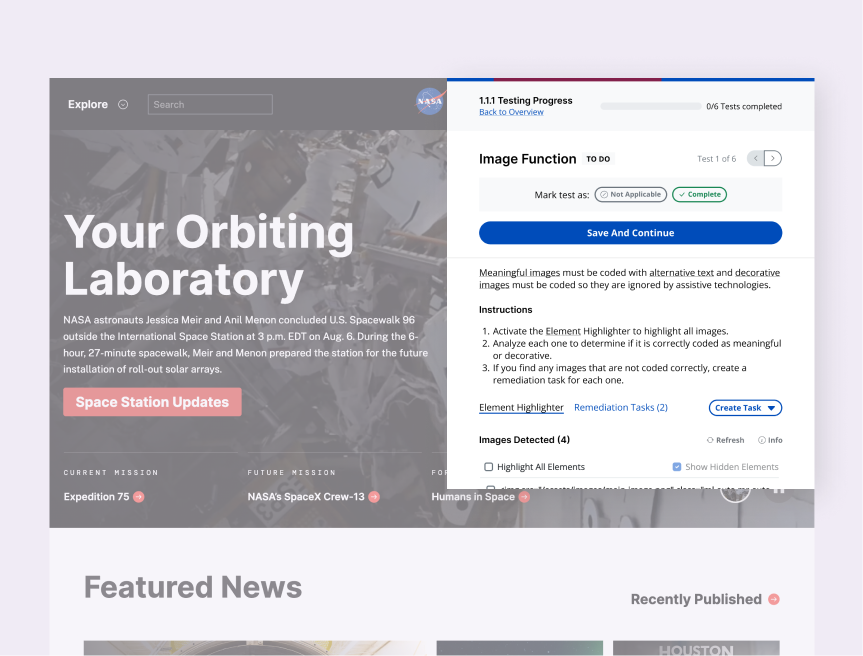Open NASA's SpaceX Crew-13 arrow icon
This screenshot has height=656, width=863.
point(374,496)
